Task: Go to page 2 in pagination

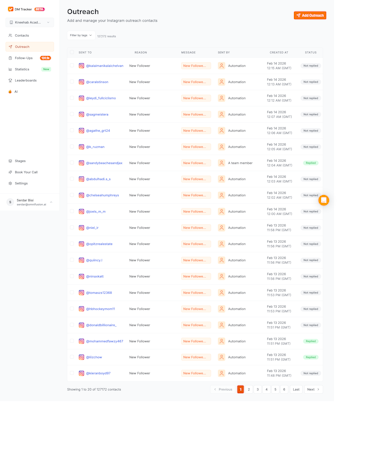Action: click(x=249, y=389)
